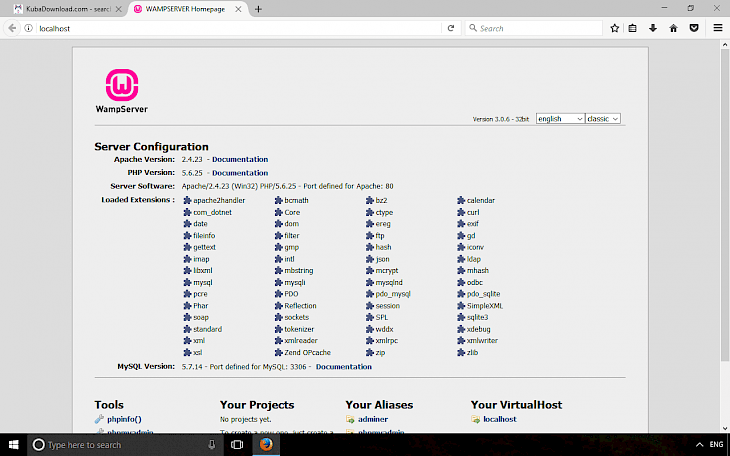The height and width of the screenshot is (456, 730).
Task: Show bookmarks list icon
Action: (632, 28)
